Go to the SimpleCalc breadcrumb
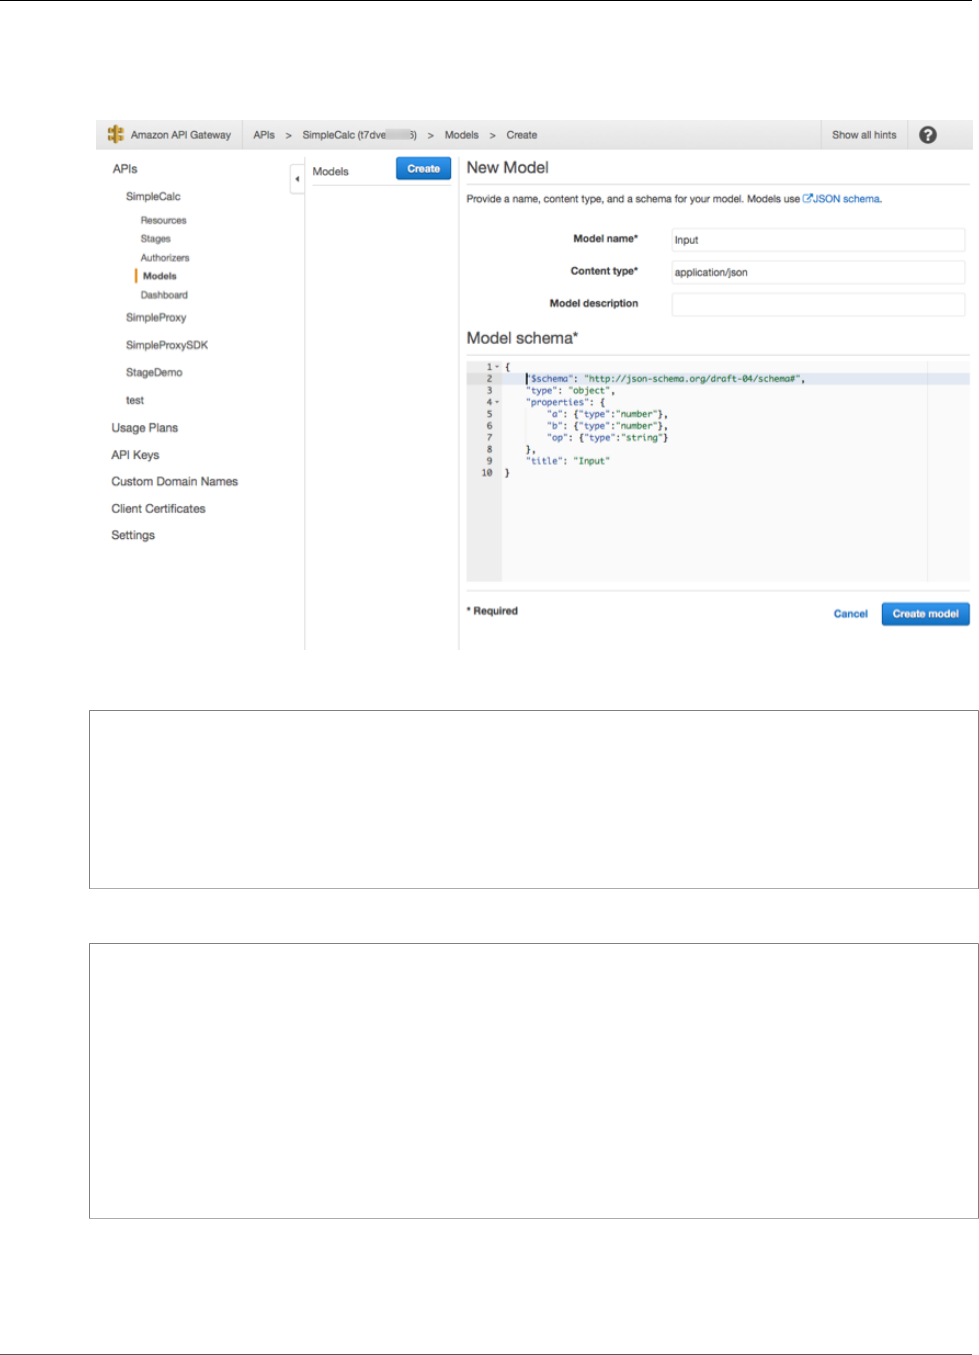The image size is (979, 1355). pos(359,135)
